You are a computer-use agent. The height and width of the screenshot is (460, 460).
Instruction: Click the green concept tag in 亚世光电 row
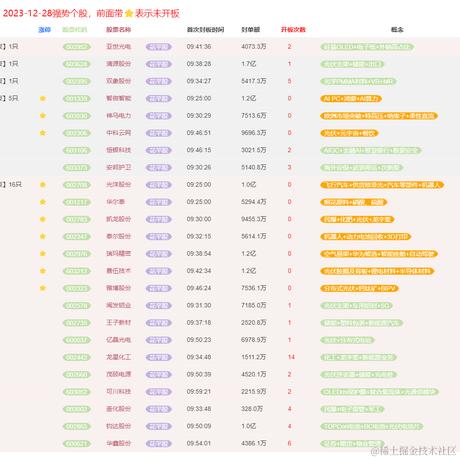tap(367, 47)
